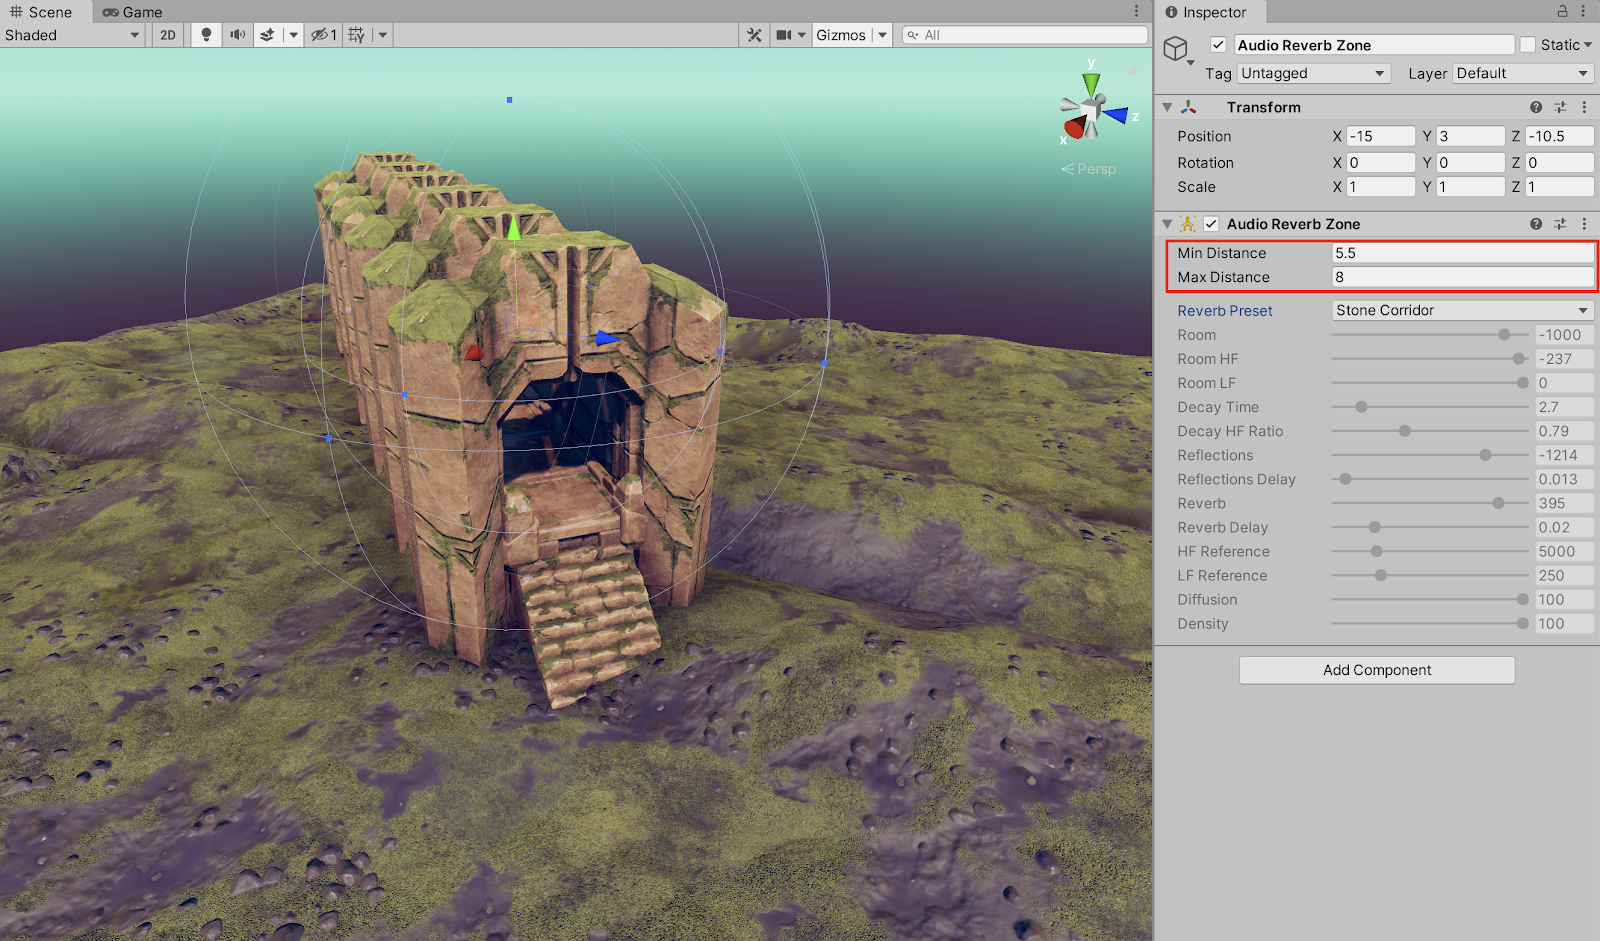Viewport: 1600px width, 941px height.
Task: Toggle scene lighting with the lightbulb icon
Action: coord(206,35)
